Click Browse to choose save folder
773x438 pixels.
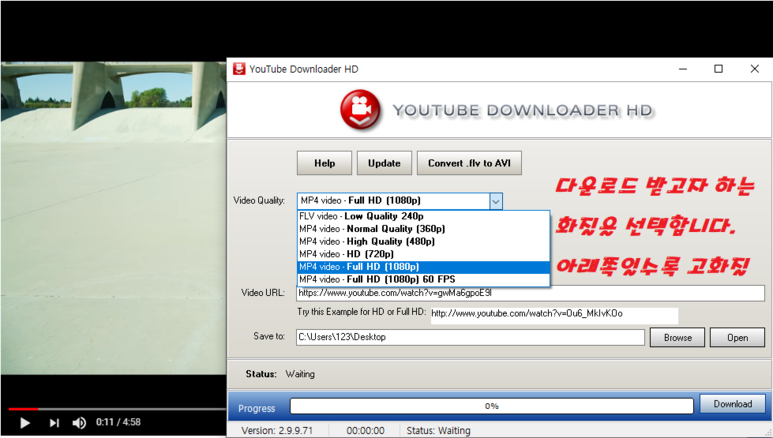(x=677, y=337)
